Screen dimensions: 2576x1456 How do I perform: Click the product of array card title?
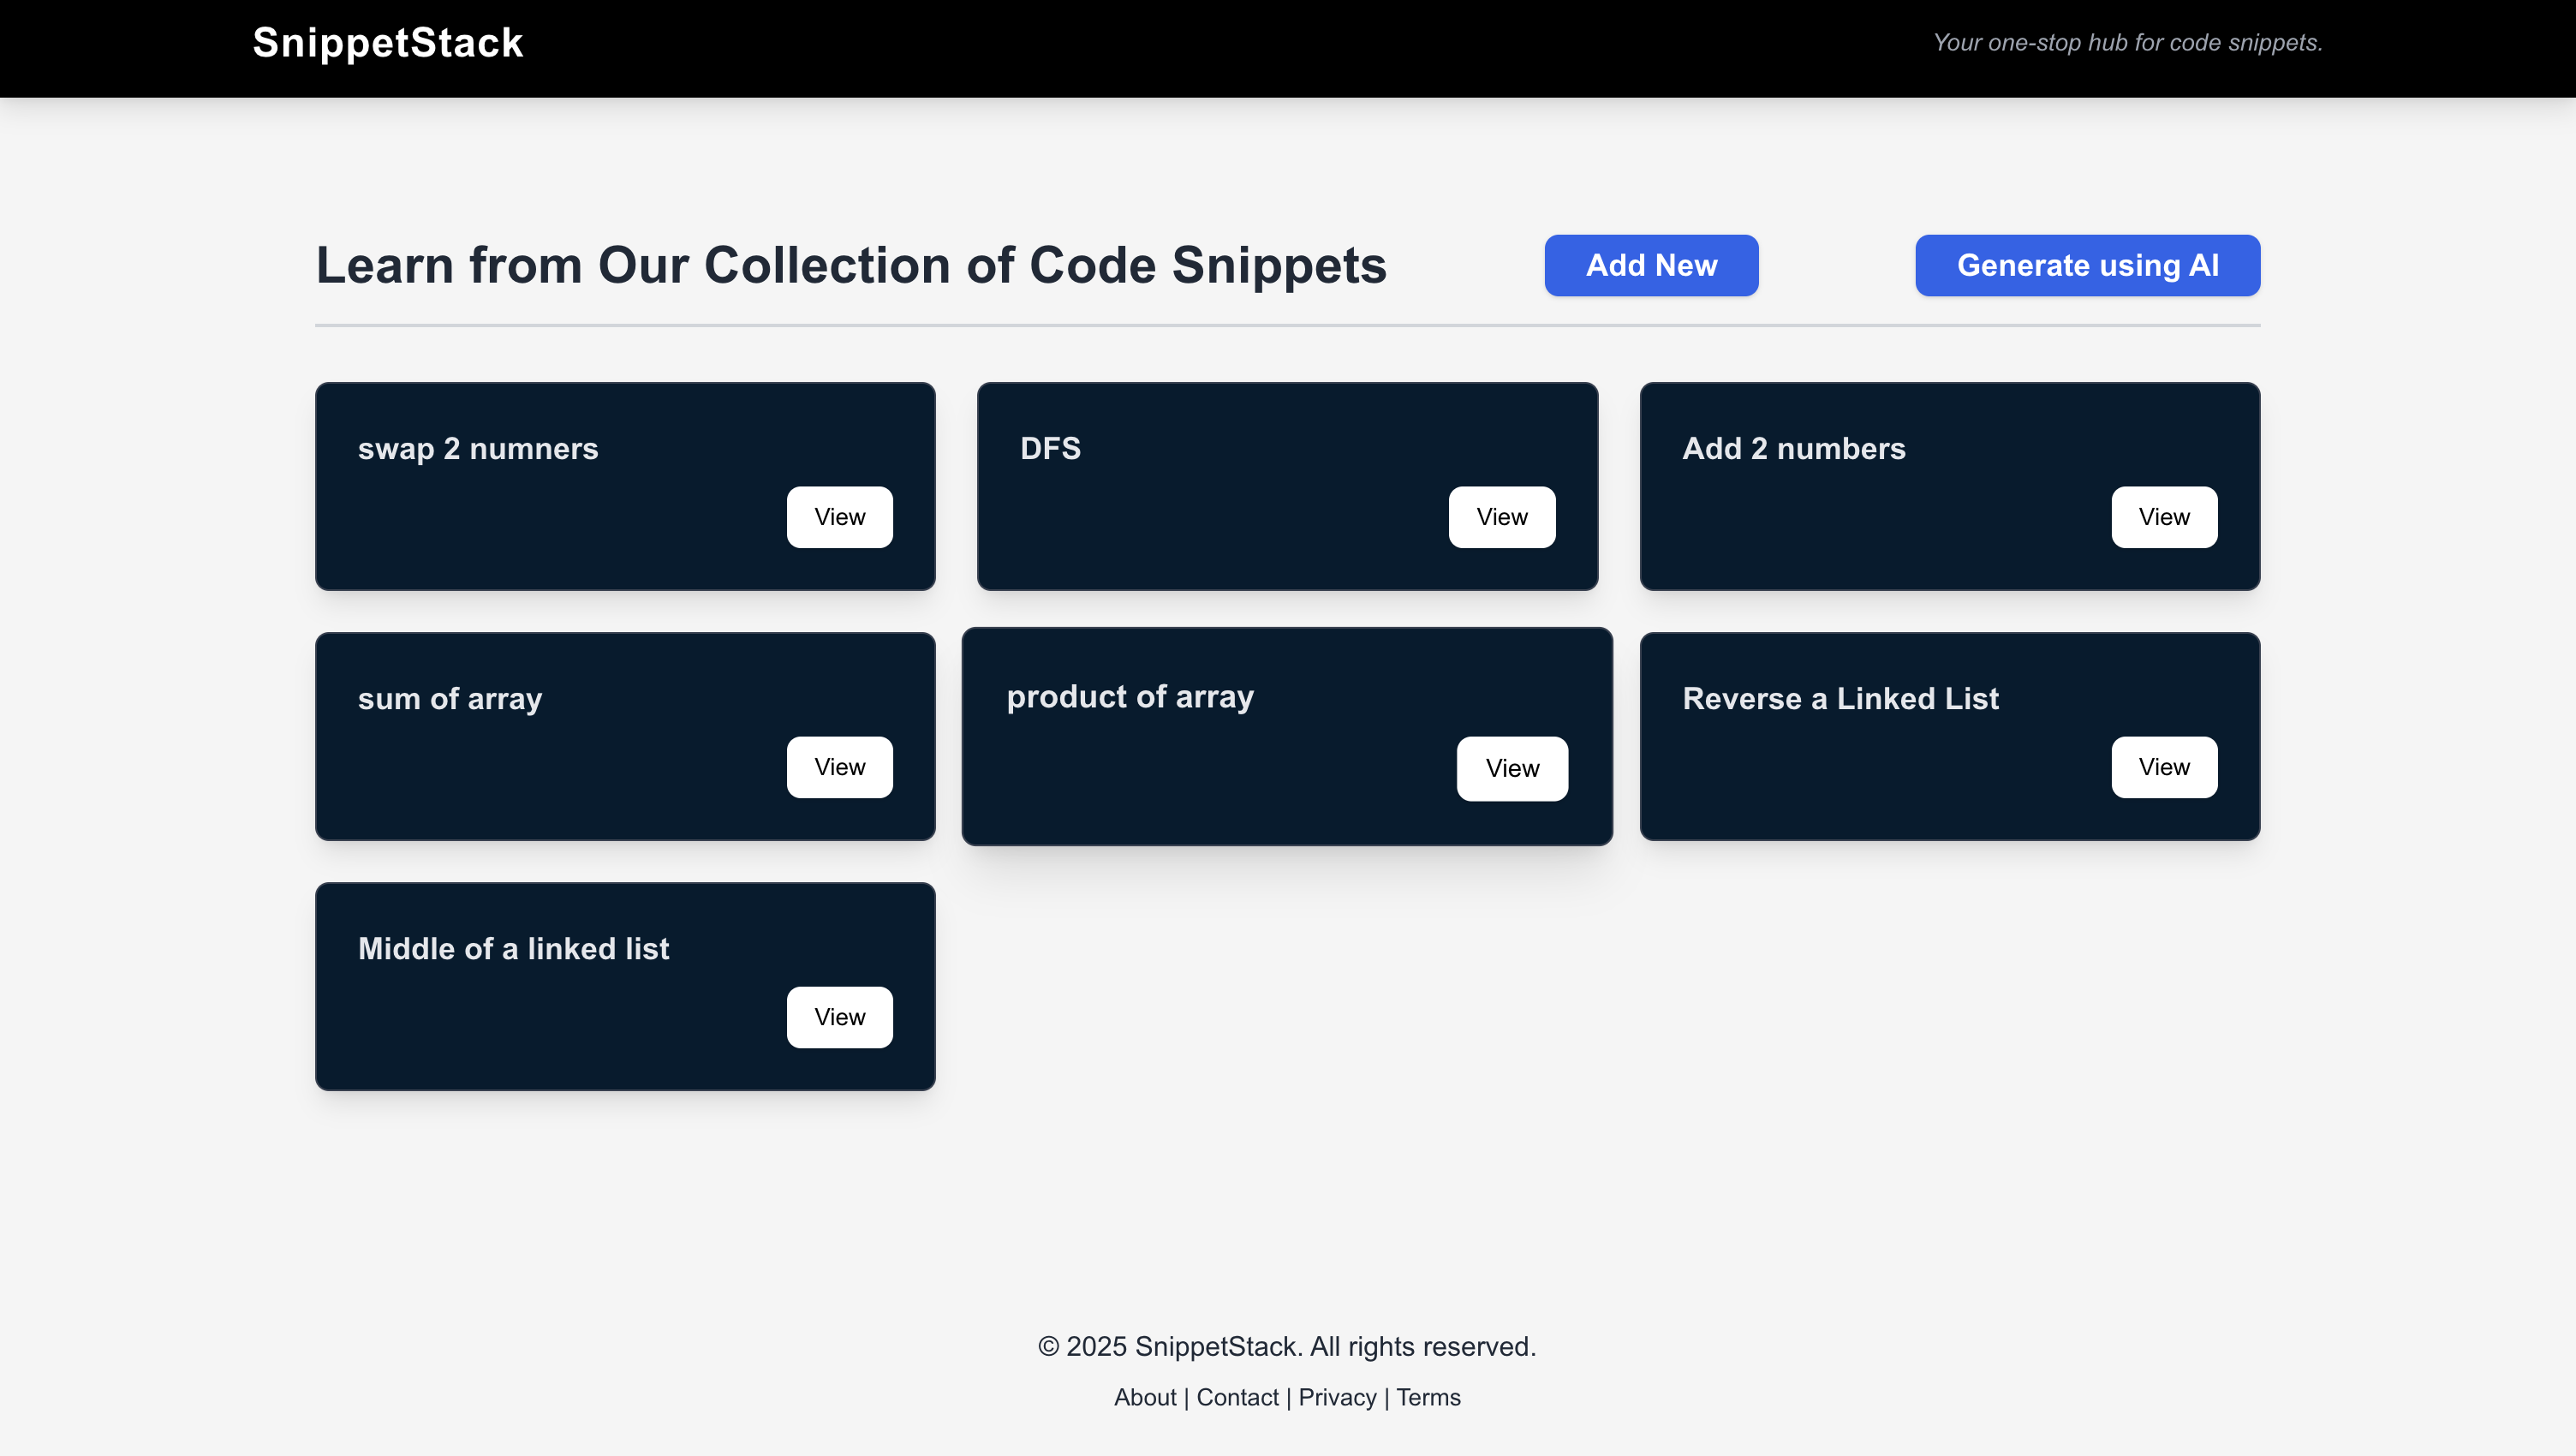pyautogui.click(x=1130, y=696)
